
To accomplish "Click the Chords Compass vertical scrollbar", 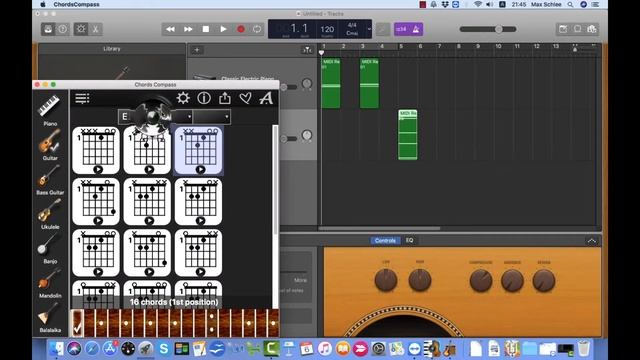I will pos(276,180).
